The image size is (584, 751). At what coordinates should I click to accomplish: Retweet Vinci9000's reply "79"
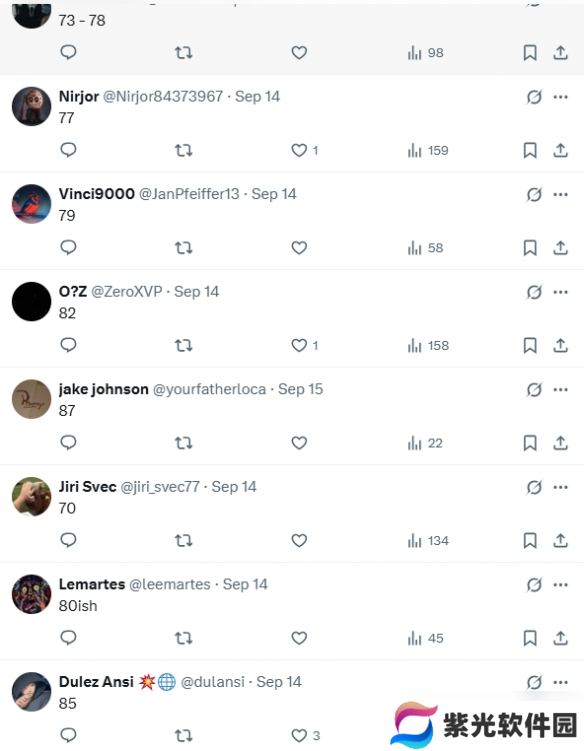tap(183, 248)
